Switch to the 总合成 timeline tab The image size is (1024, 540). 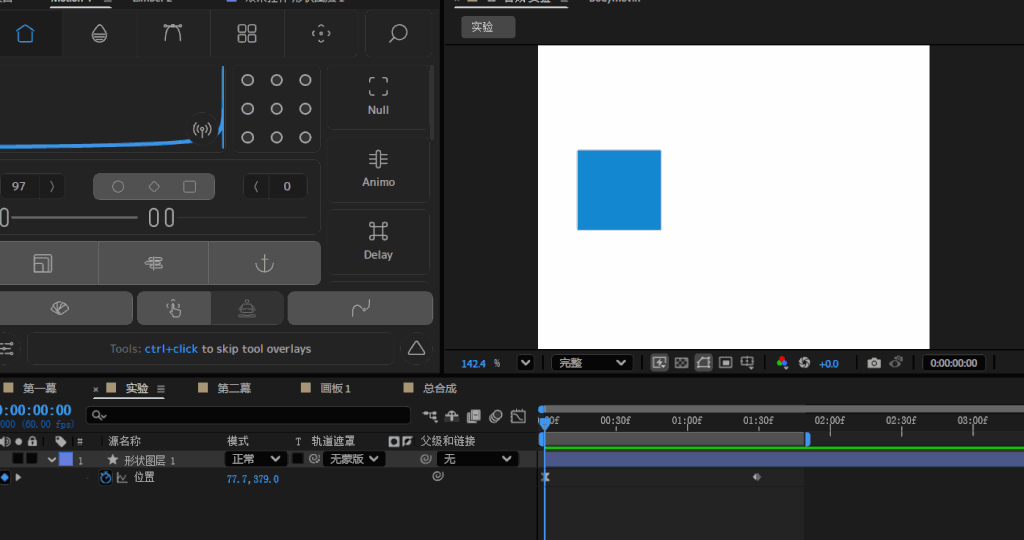(x=440, y=389)
